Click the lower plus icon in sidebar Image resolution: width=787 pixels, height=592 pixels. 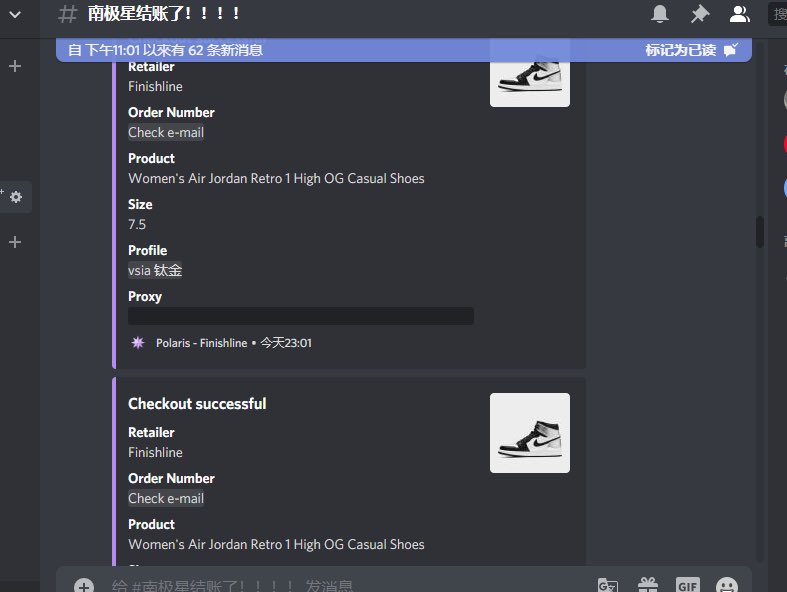coord(15,242)
